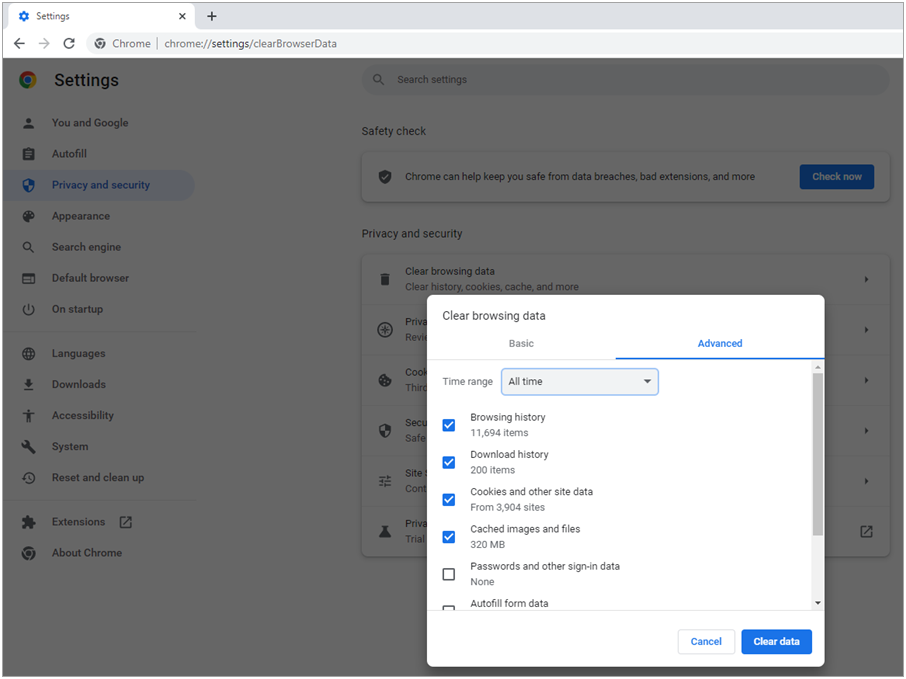The image size is (906, 679).
Task: Click the person icon for You and Google
Action: pos(28,123)
